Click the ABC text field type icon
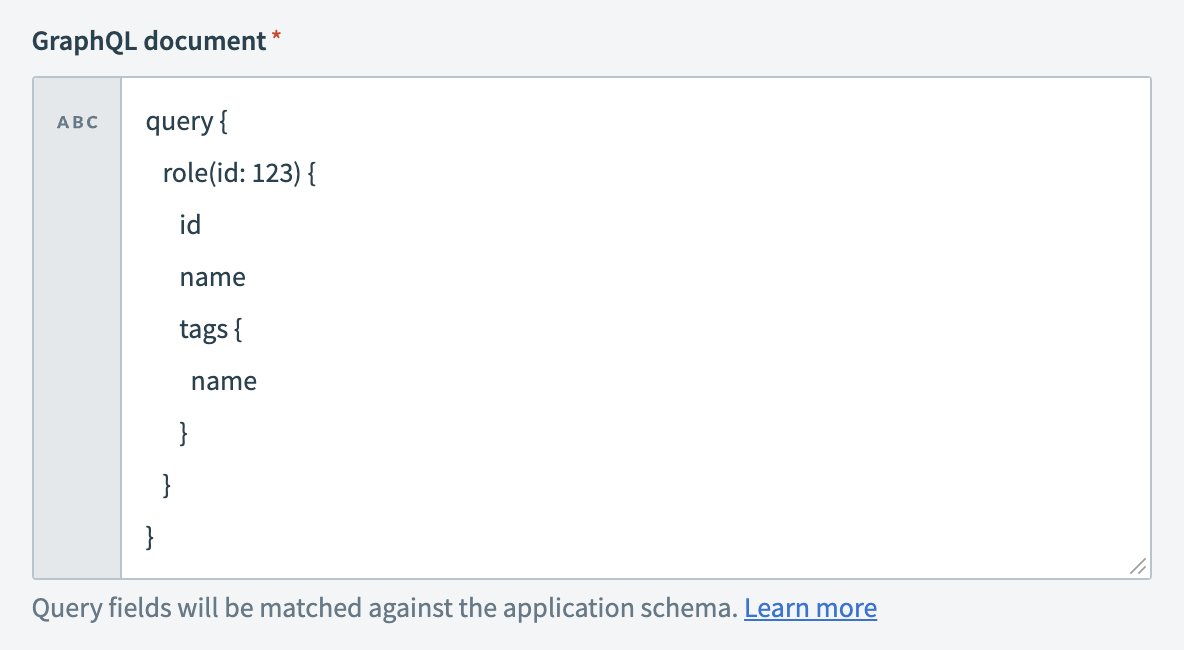The height and width of the screenshot is (650, 1184). pos(77,121)
